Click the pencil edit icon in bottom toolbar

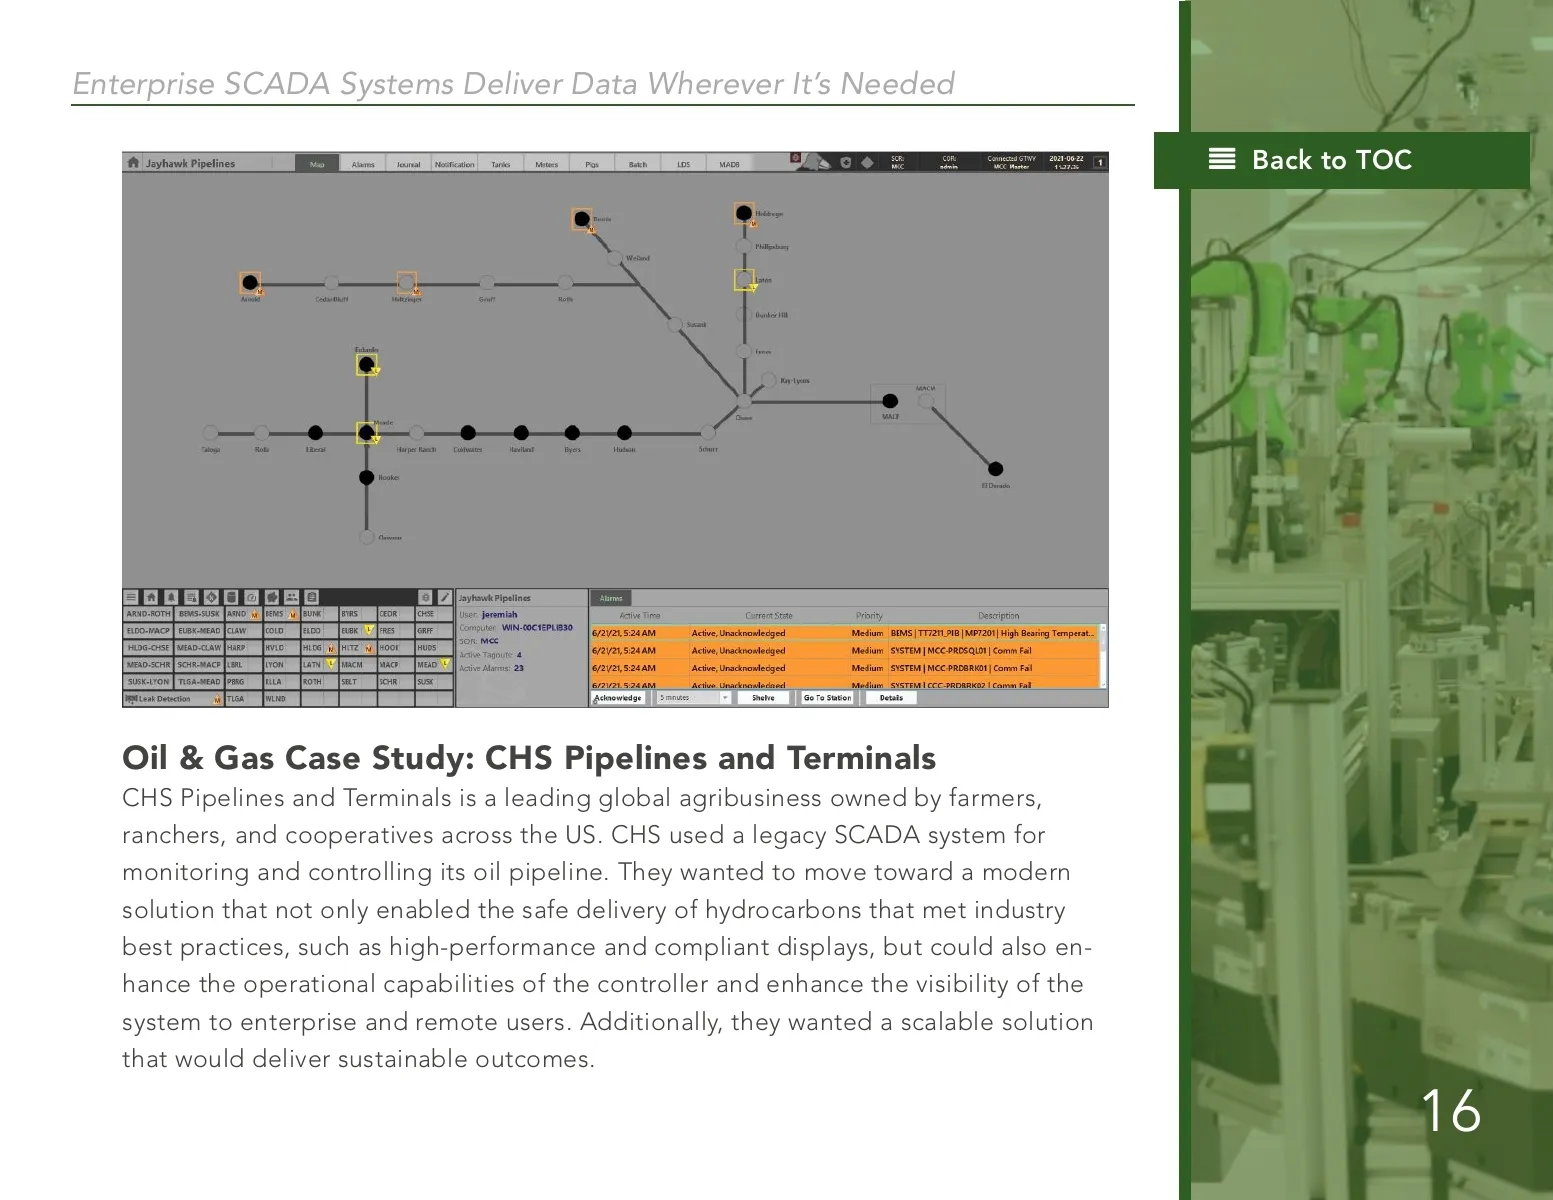pos(445,597)
